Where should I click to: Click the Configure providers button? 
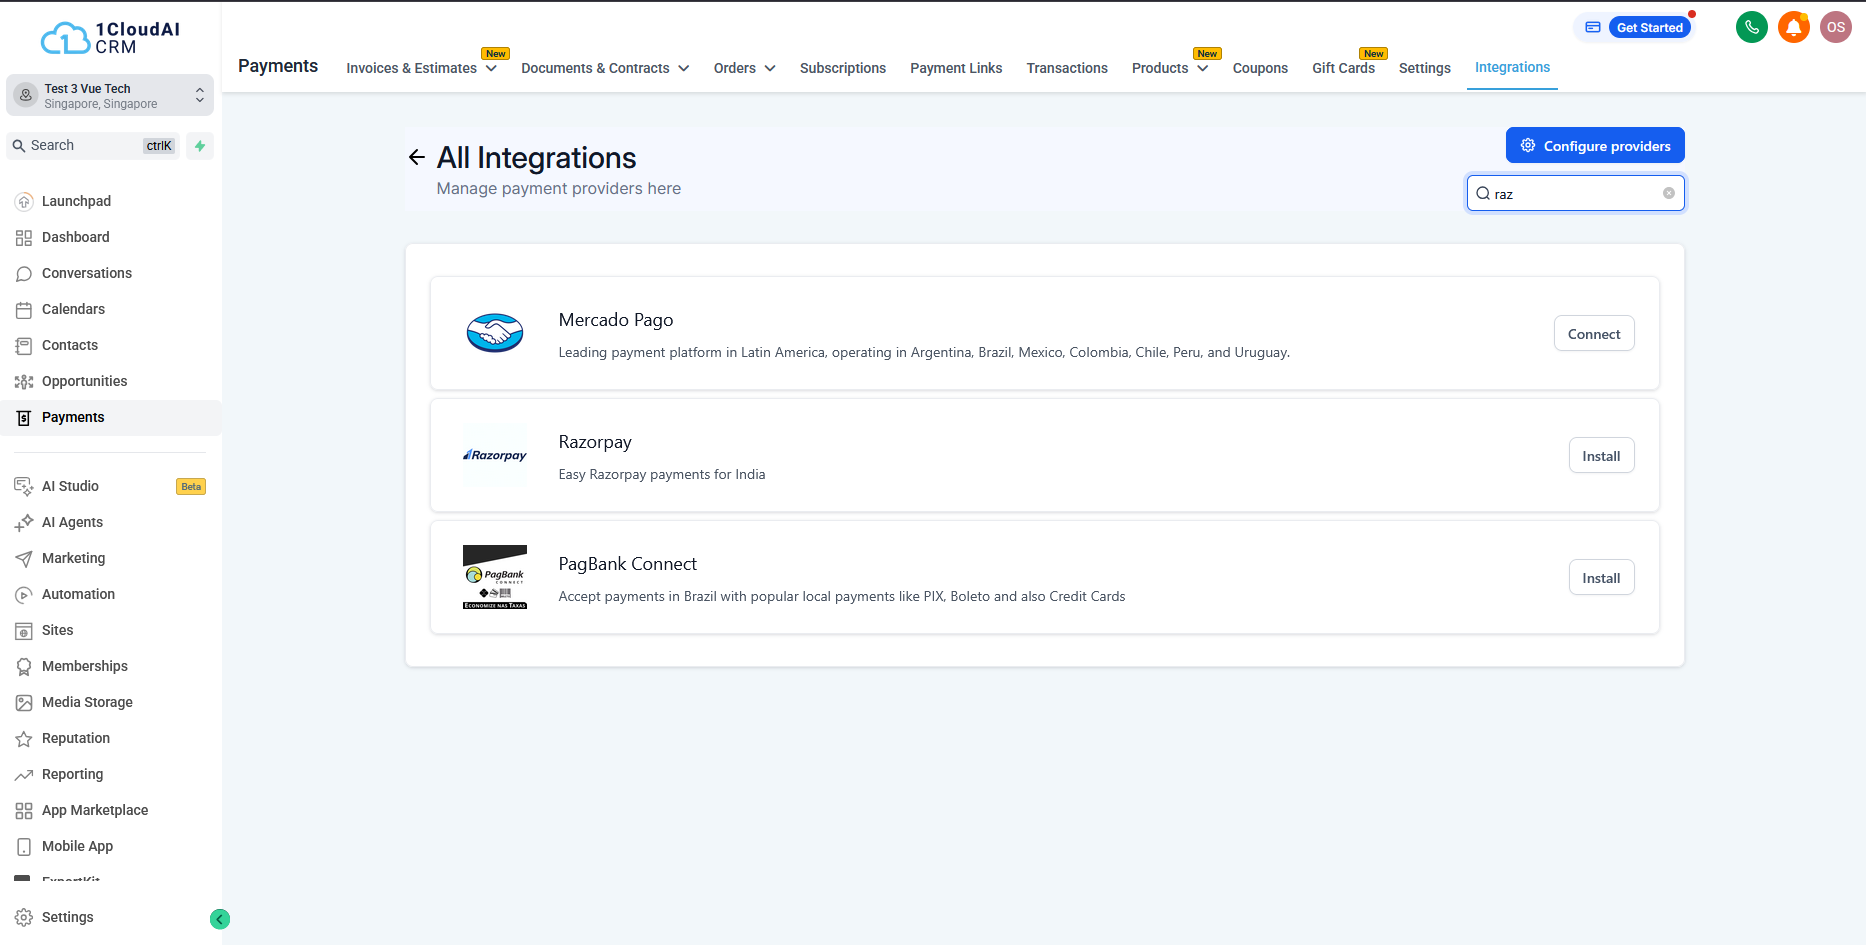pos(1595,145)
